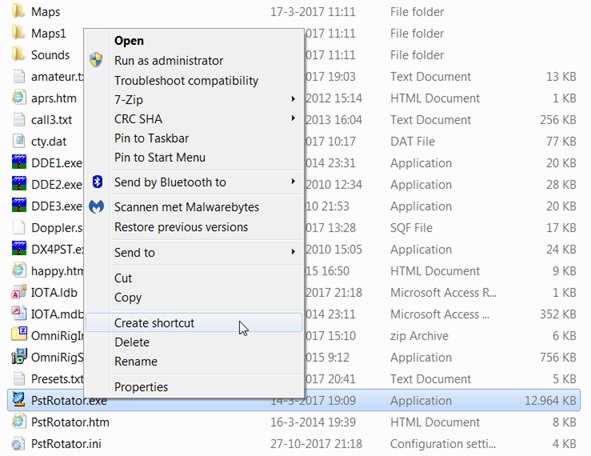Viewport: 591px width, 456px height.
Task: Click the Malwarebytes icon in context menu
Action: coord(96,207)
